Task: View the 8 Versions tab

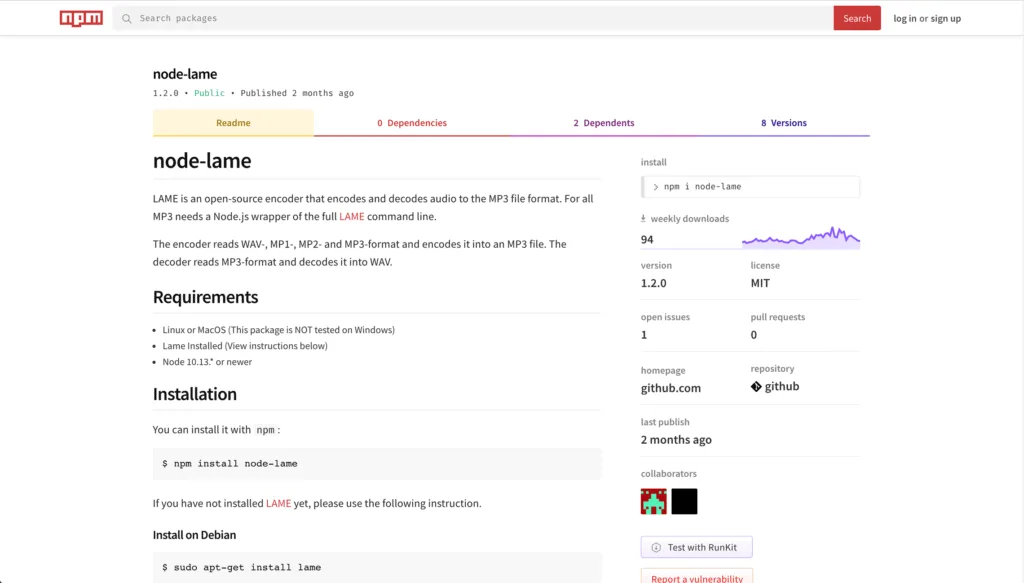Action: [784, 123]
